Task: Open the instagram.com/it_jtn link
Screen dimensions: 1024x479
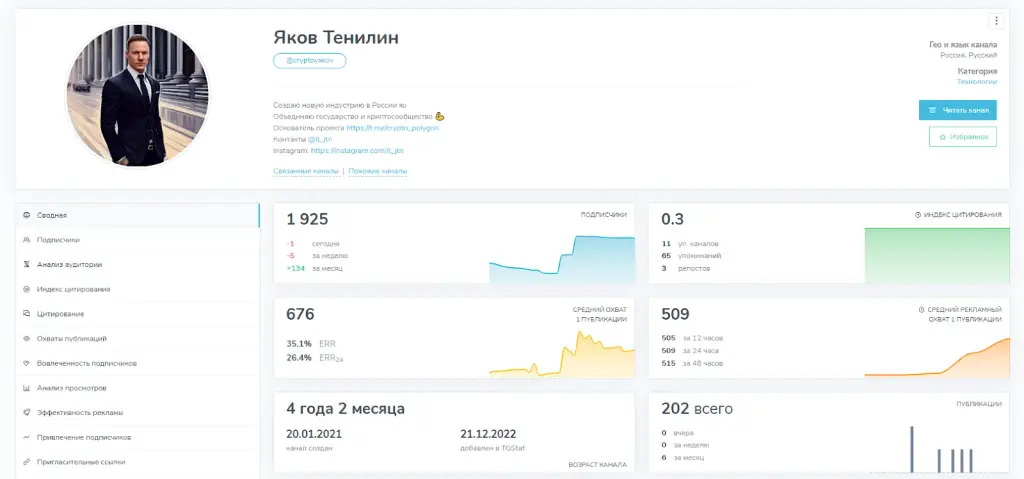Action: 357,150
